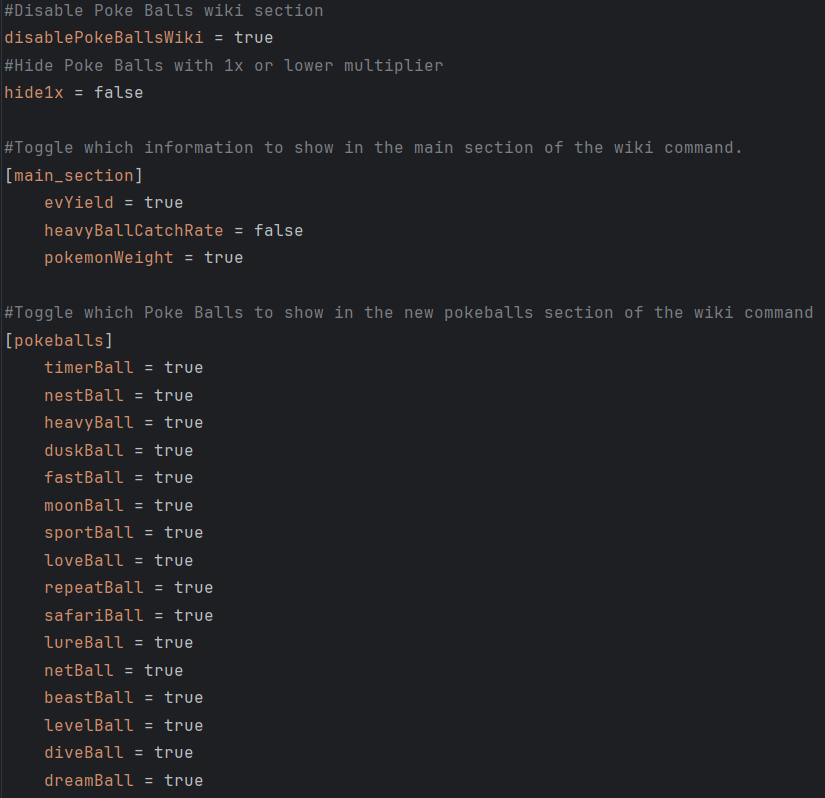Screen dimensions: 825x798
Task: Click the moonBall setting line
Action: point(118,505)
